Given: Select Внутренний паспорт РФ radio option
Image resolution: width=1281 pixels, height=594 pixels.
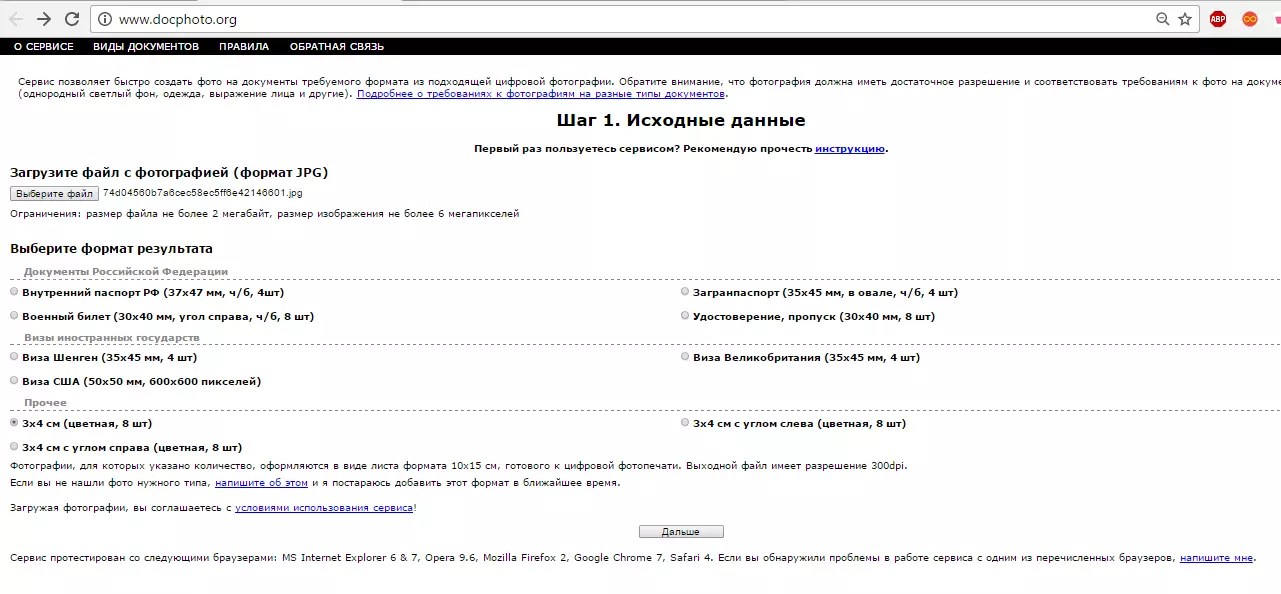Looking at the screenshot, I should [x=14, y=292].
